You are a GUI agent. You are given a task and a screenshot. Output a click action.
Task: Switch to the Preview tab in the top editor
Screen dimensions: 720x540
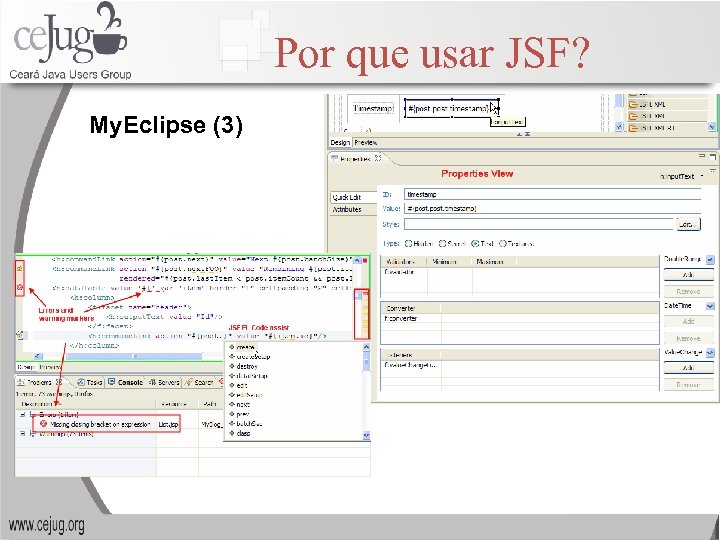coord(366,142)
